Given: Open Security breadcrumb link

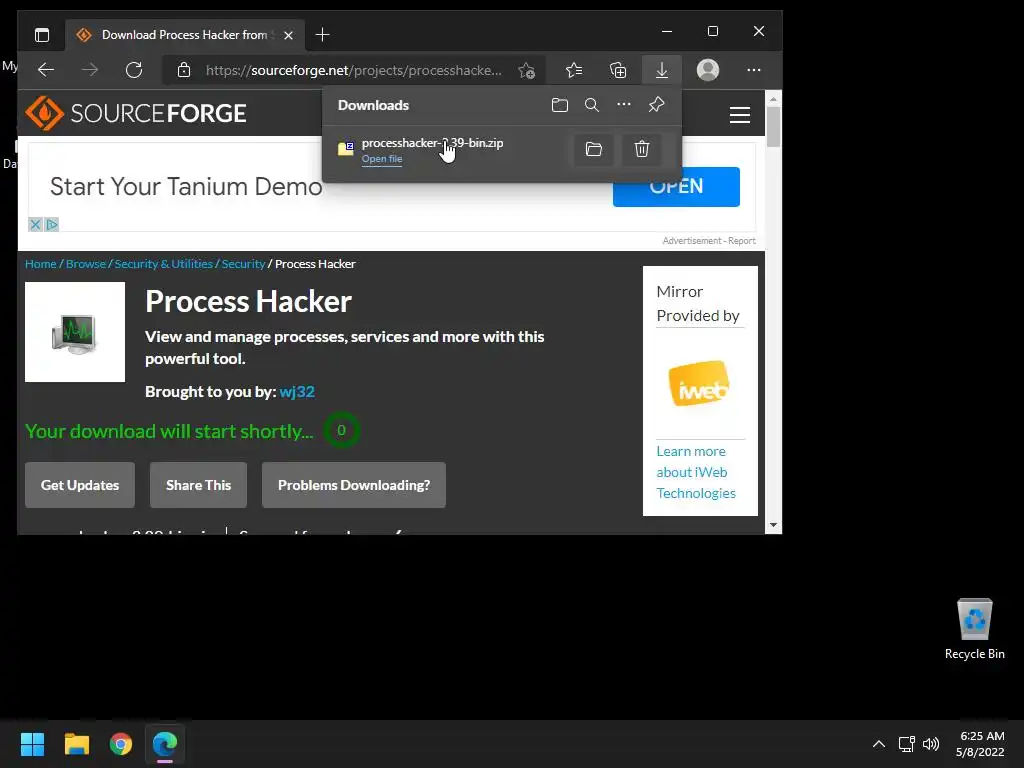Looking at the screenshot, I should coord(243,264).
